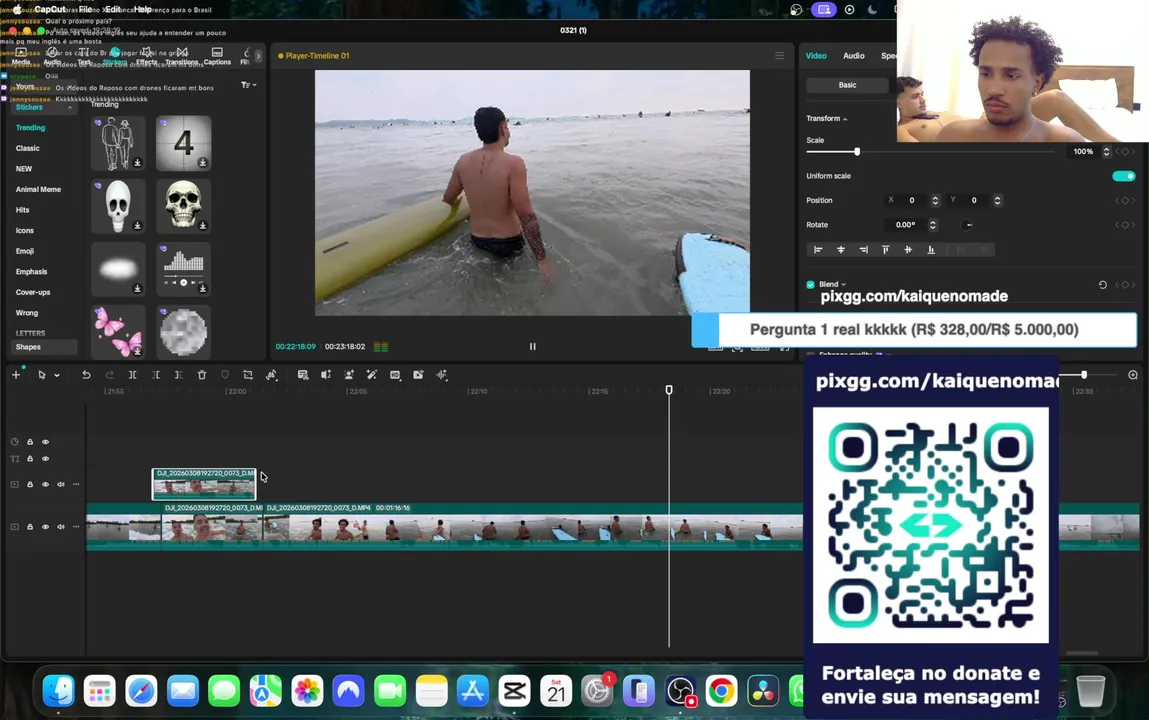
Task: Click the Redo arrow in the timeline toolbar
Action: (109, 375)
